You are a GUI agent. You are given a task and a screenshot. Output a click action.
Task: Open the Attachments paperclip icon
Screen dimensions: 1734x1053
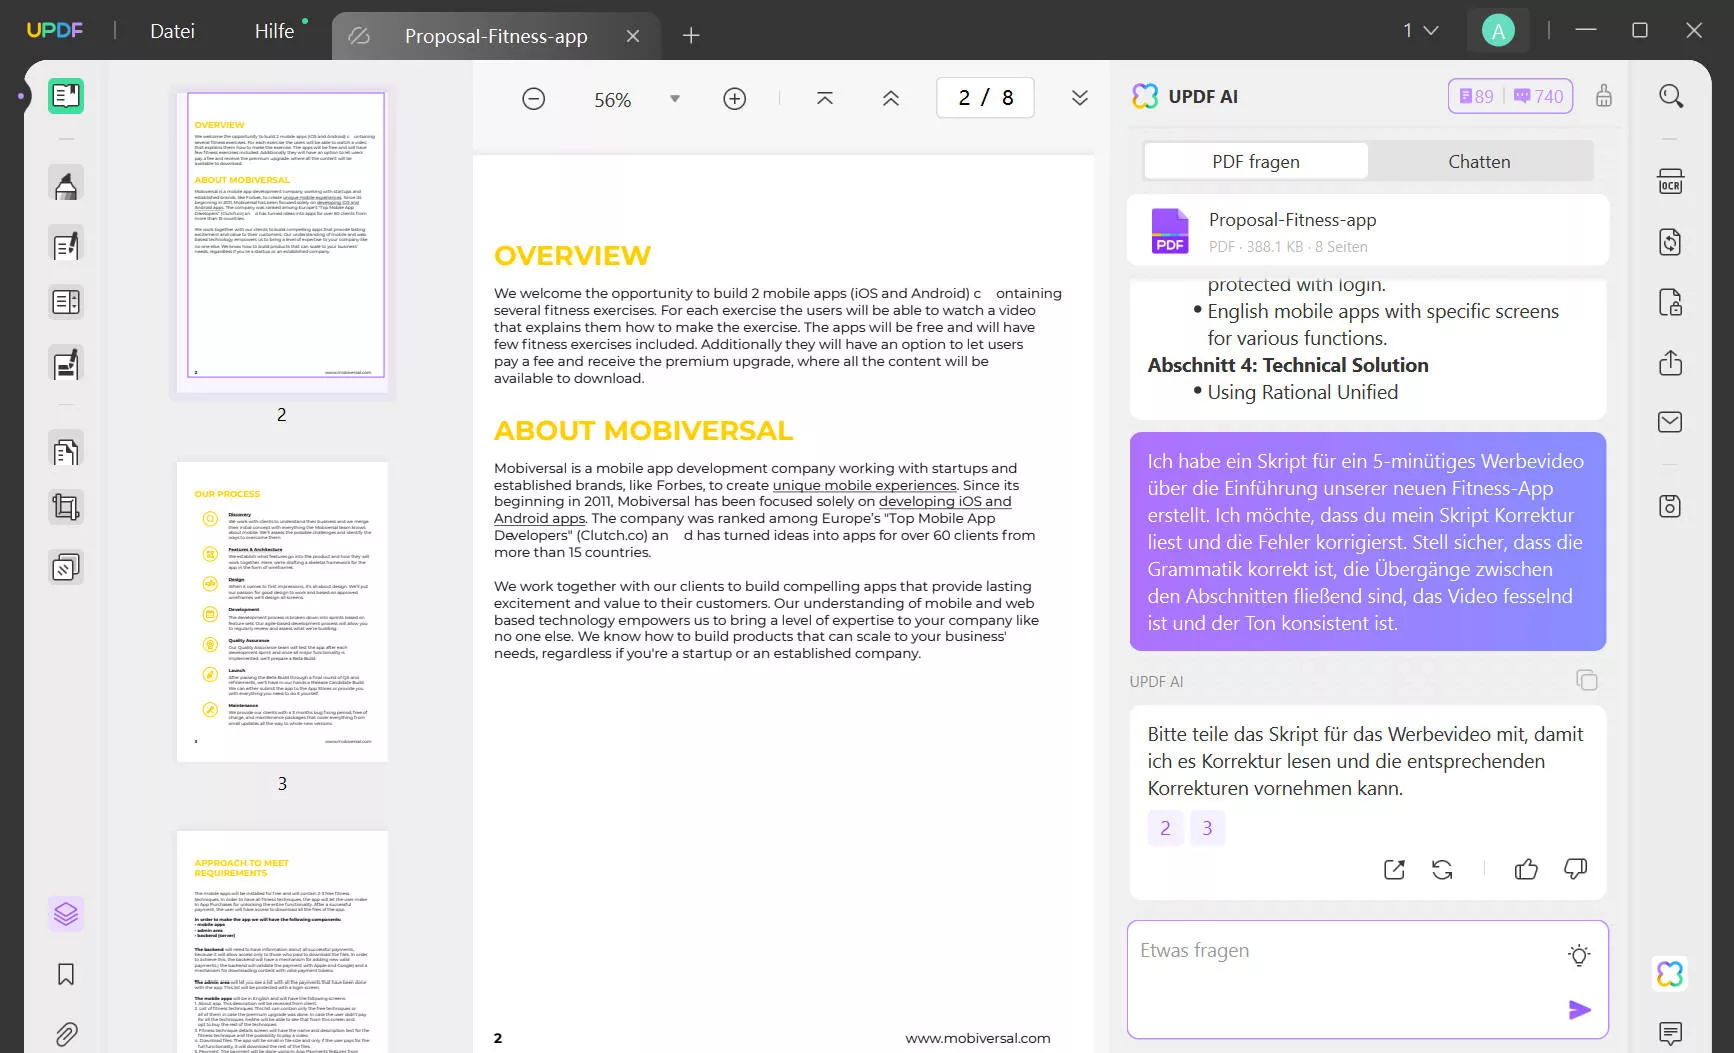(66, 1034)
